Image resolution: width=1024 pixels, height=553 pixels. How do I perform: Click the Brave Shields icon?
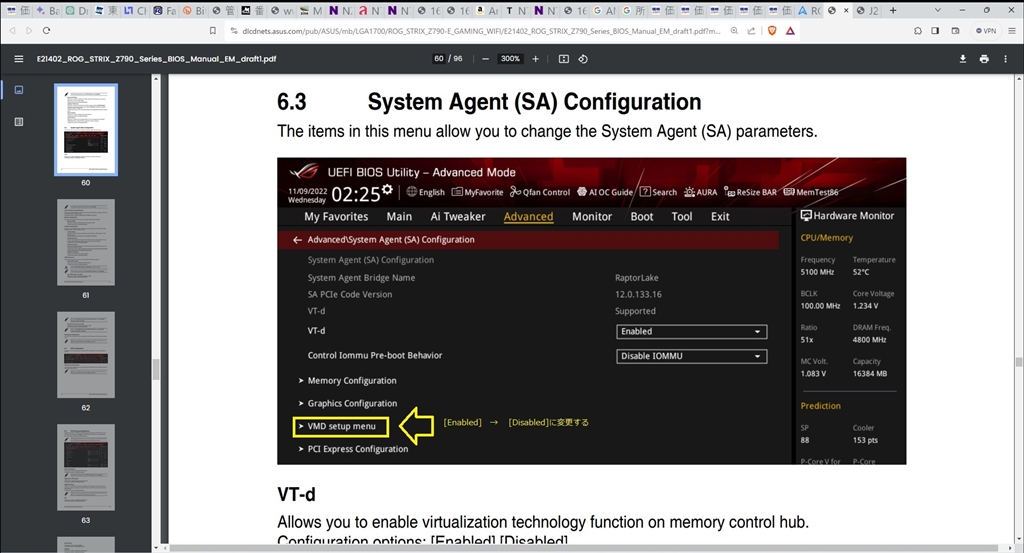tap(772, 31)
